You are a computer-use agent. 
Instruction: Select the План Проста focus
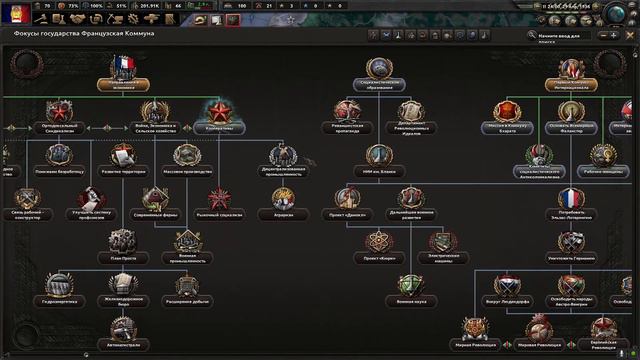123,248
